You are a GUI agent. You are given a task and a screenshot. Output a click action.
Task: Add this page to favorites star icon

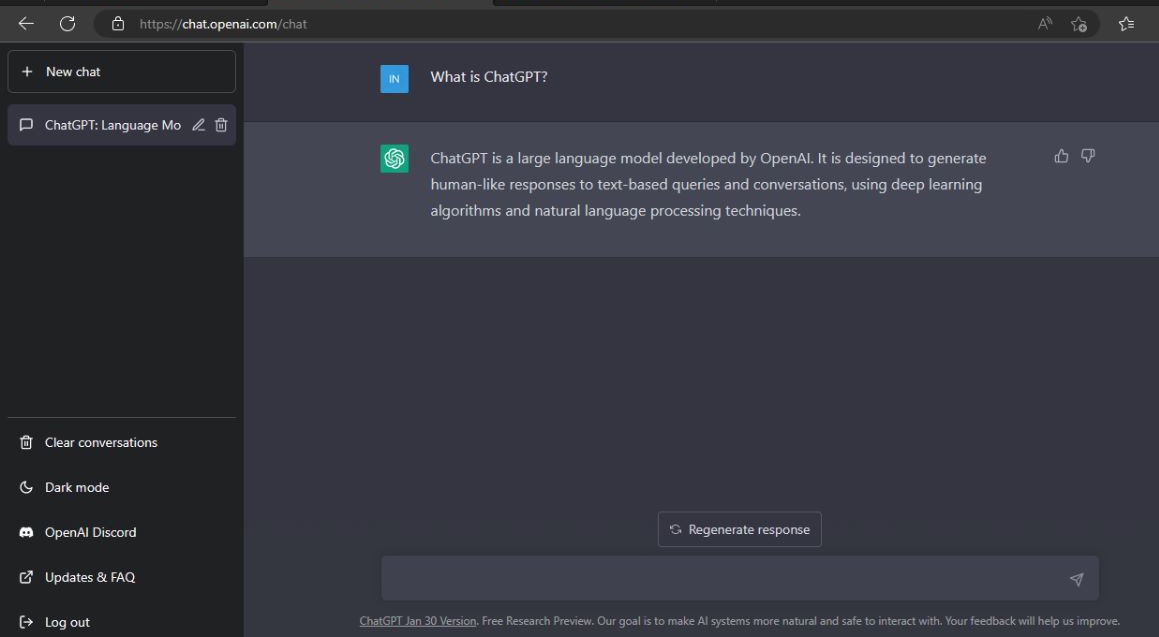pos(1078,24)
